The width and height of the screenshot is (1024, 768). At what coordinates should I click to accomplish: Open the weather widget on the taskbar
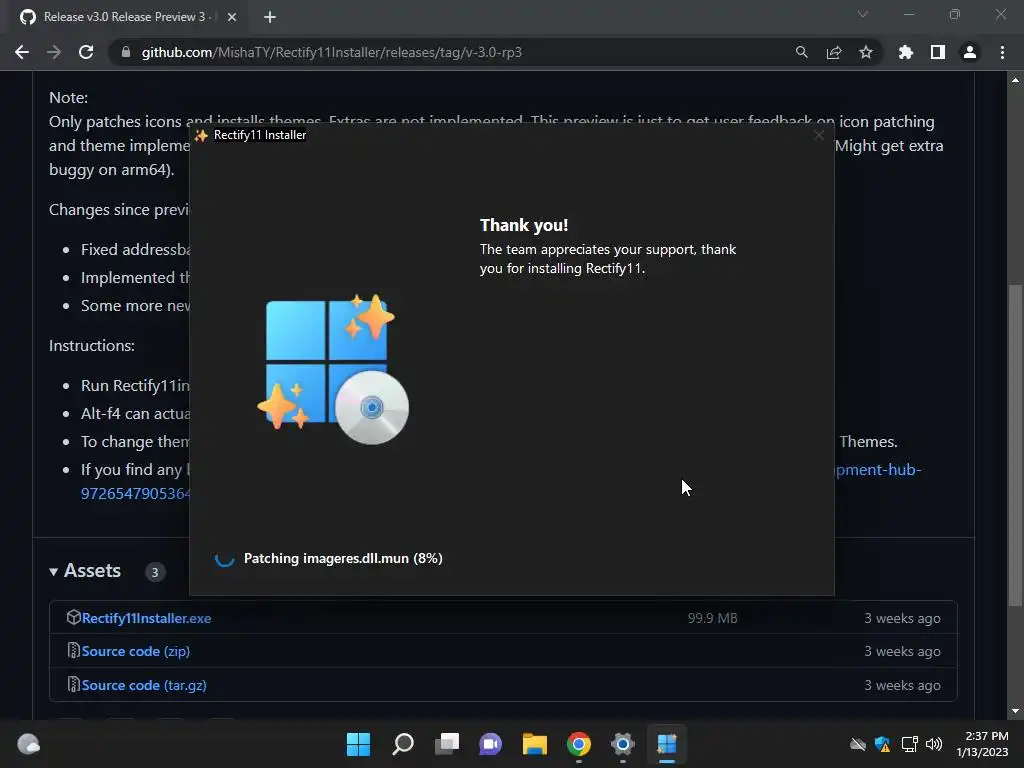(28, 744)
